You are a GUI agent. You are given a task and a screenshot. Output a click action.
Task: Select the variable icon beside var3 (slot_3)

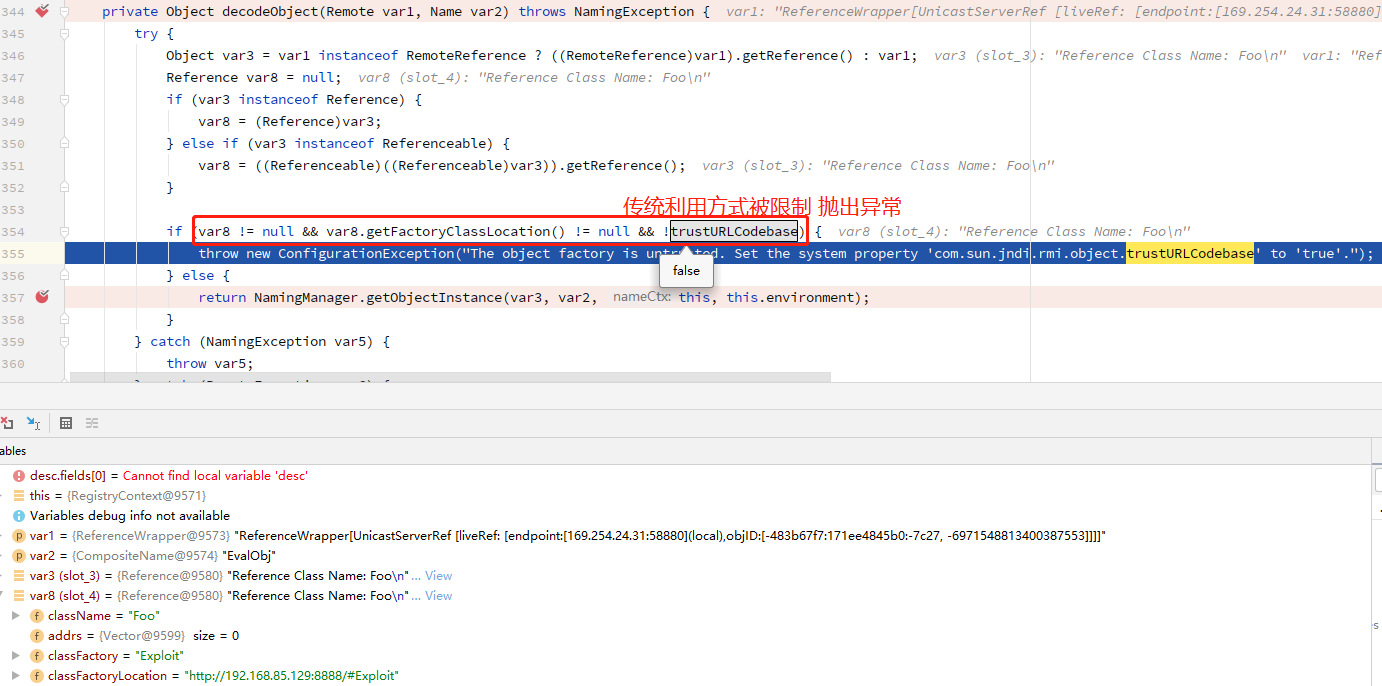(x=18, y=575)
